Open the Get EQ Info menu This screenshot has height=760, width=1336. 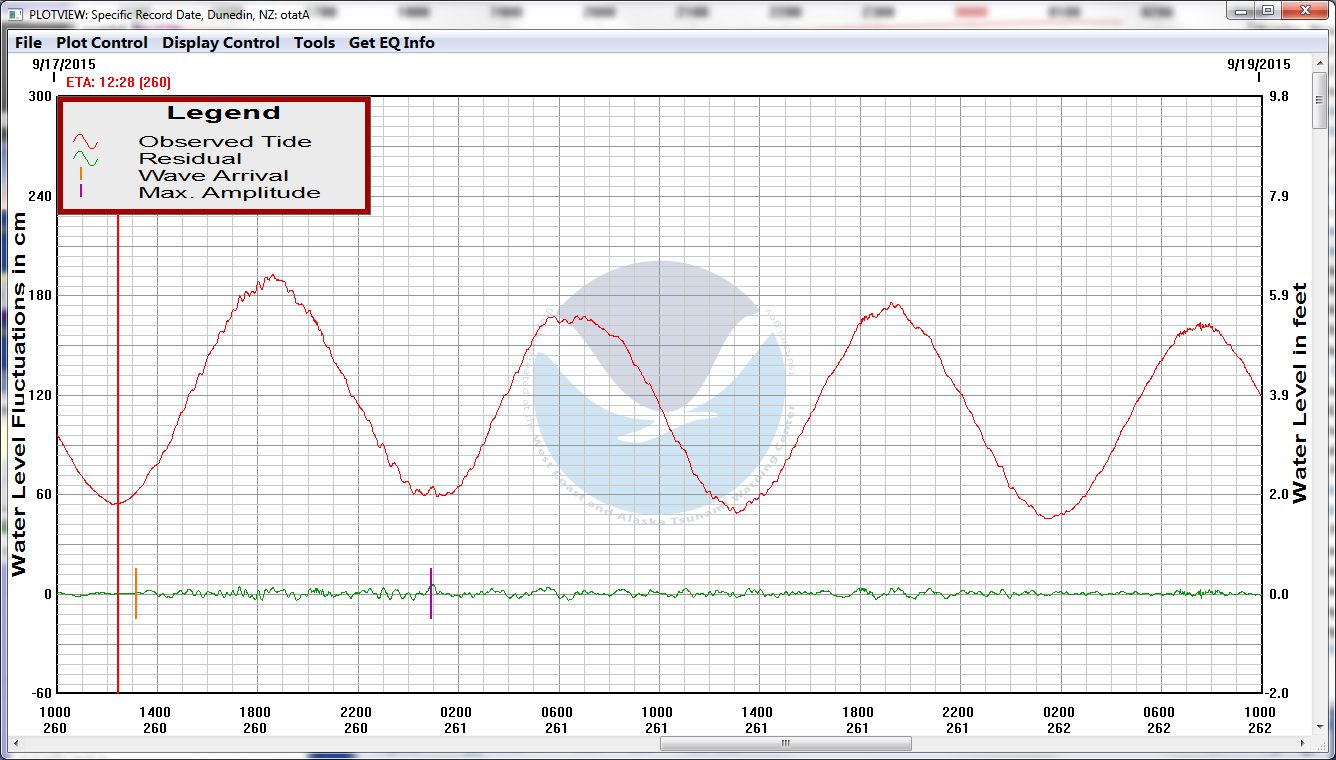(391, 43)
